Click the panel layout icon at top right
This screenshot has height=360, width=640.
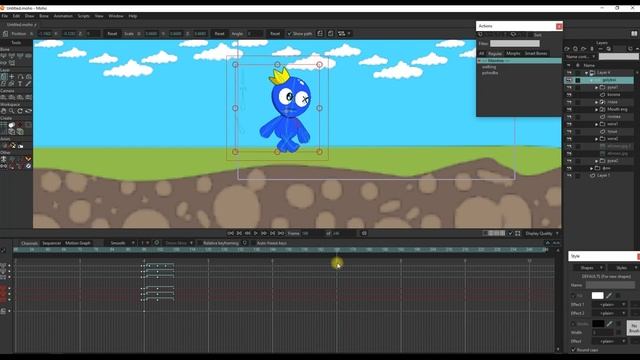pyautogui.click(x=634, y=33)
